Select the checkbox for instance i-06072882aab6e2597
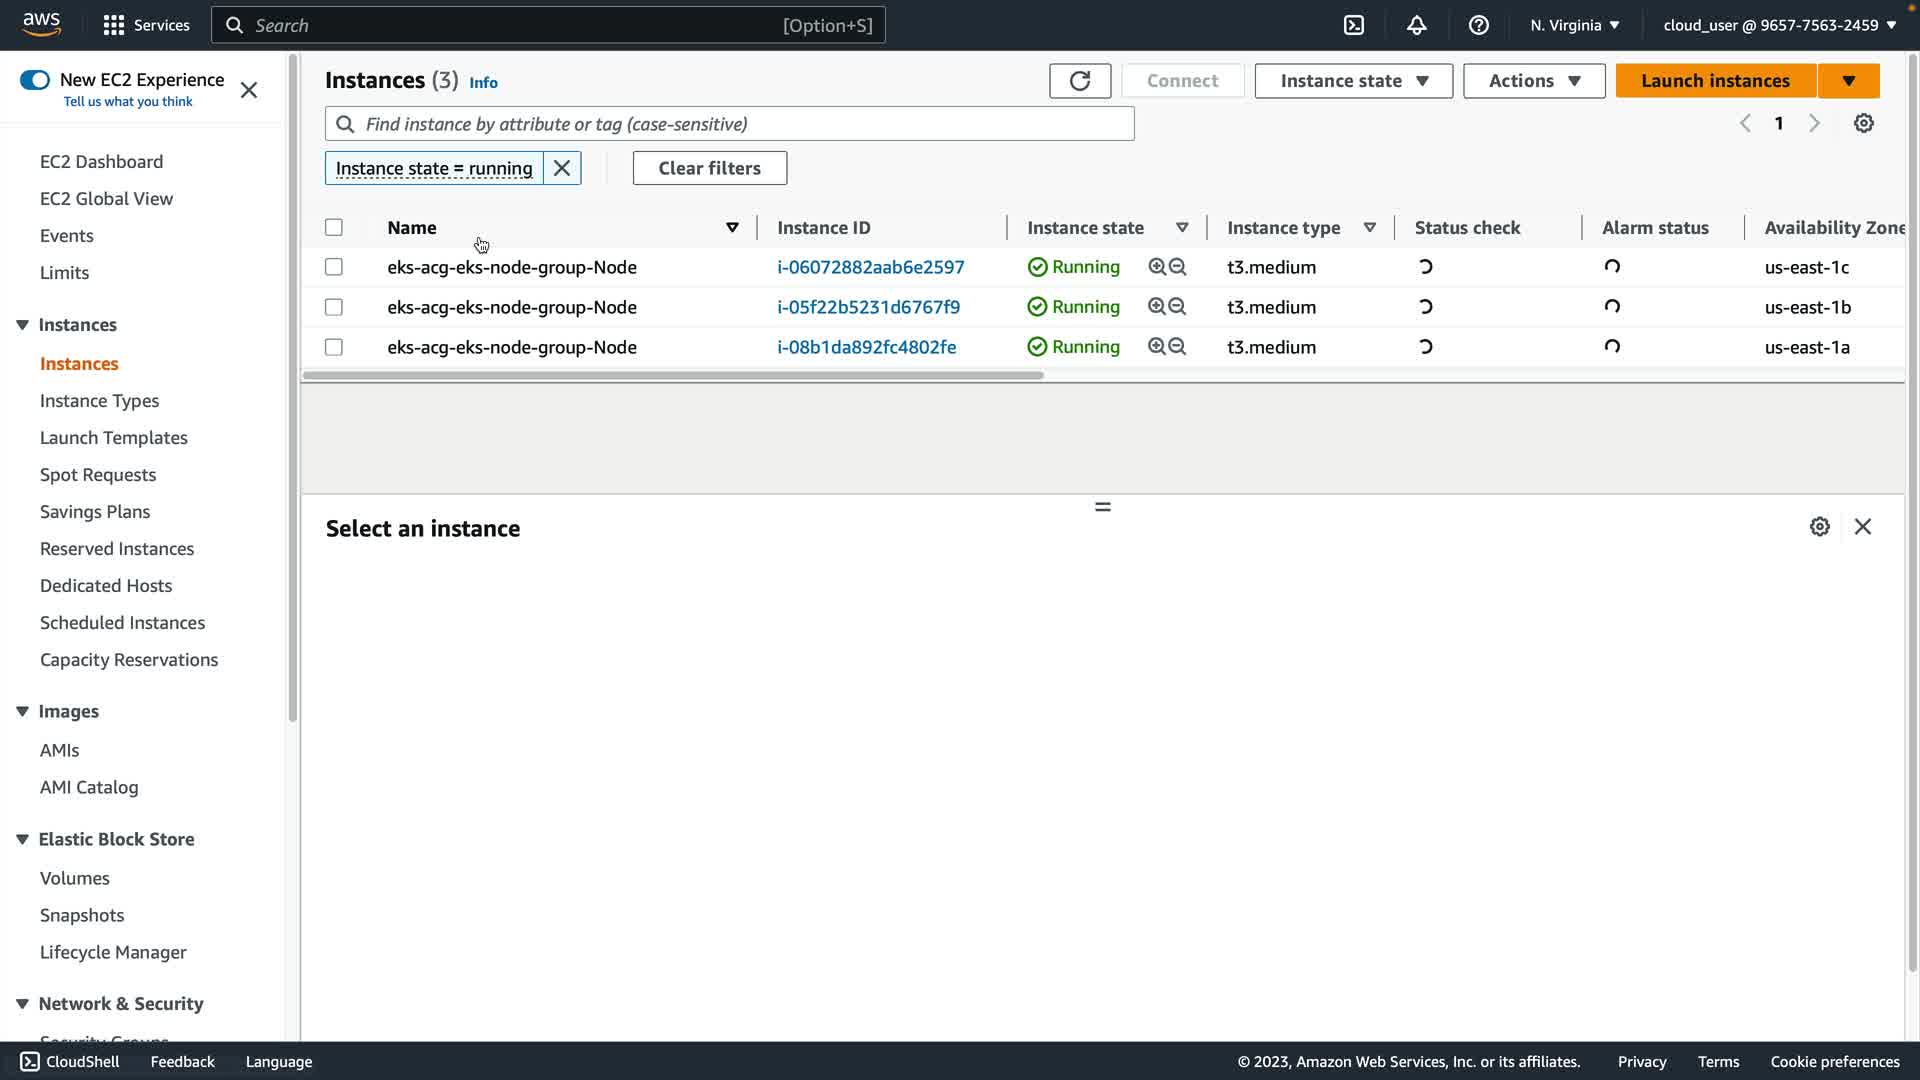 point(334,267)
